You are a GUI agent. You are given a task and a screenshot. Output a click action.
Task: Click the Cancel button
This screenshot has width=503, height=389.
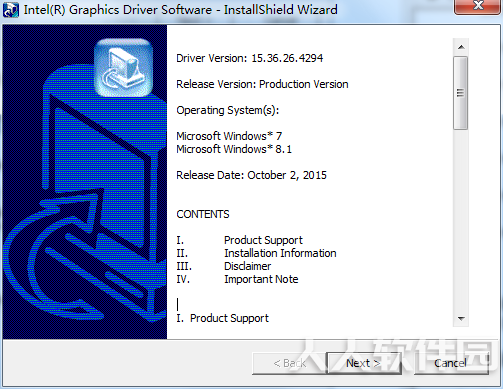coord(451,363)
